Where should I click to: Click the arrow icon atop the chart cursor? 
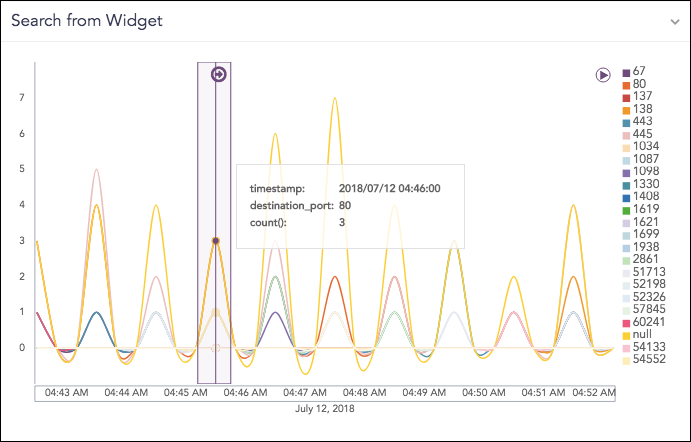[219, 74]
